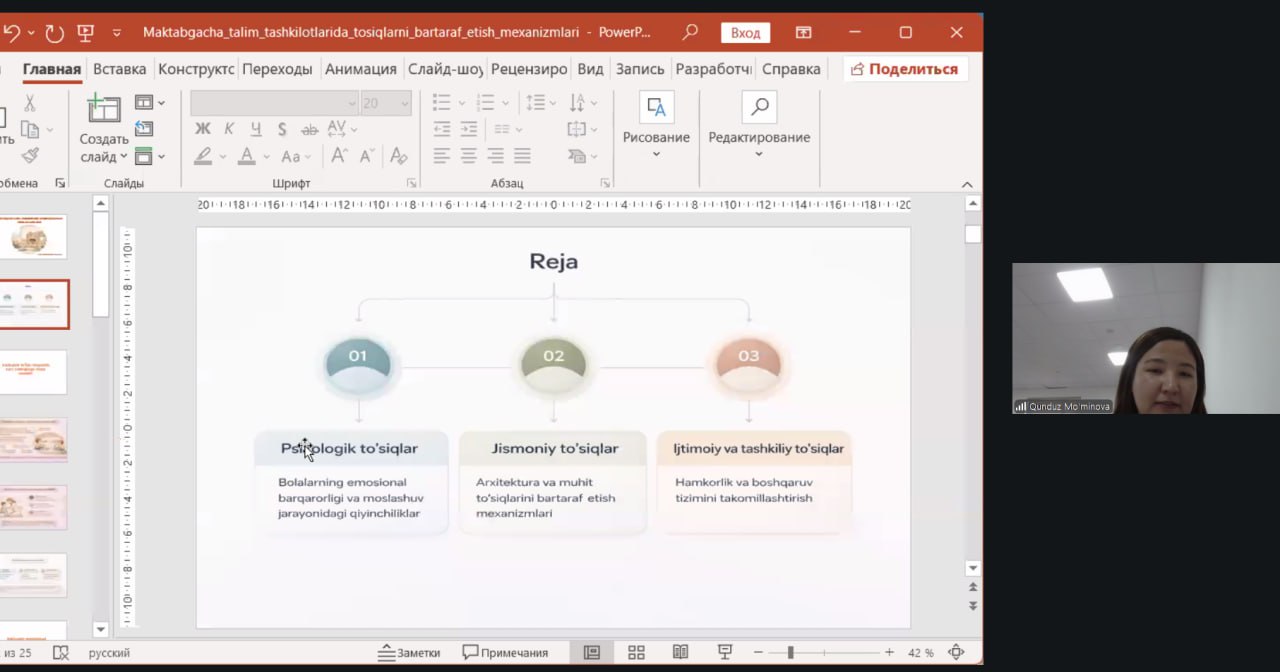The height and width of the screenshot is (672, 1280).
Task: Click spell check icon in status bar
Action: click(61, 653)
